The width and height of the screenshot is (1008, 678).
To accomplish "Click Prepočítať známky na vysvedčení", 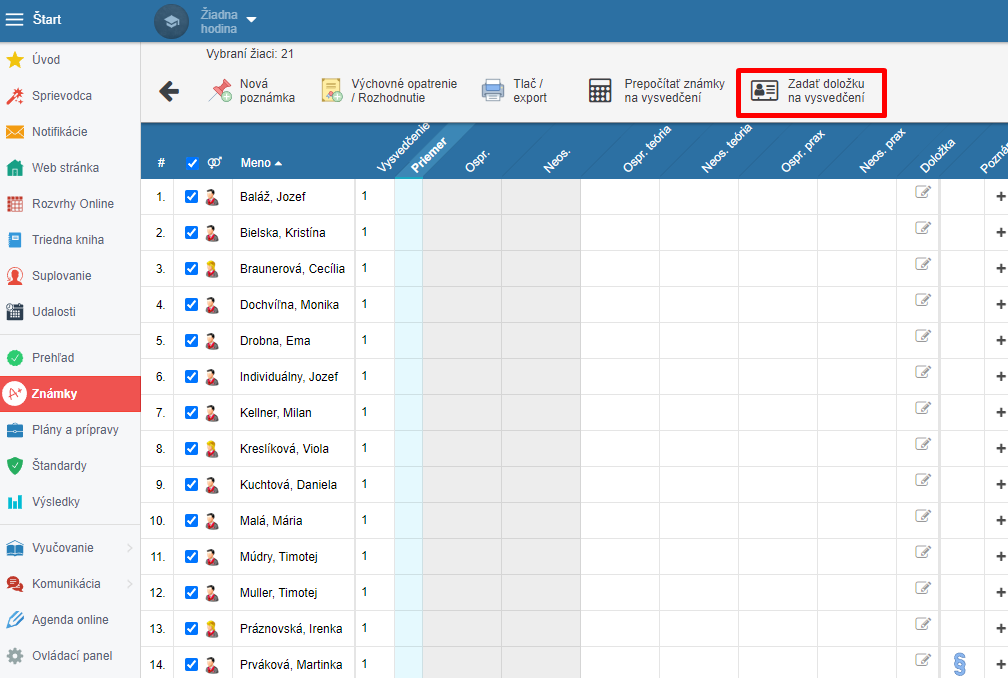I will pos(656,91).
